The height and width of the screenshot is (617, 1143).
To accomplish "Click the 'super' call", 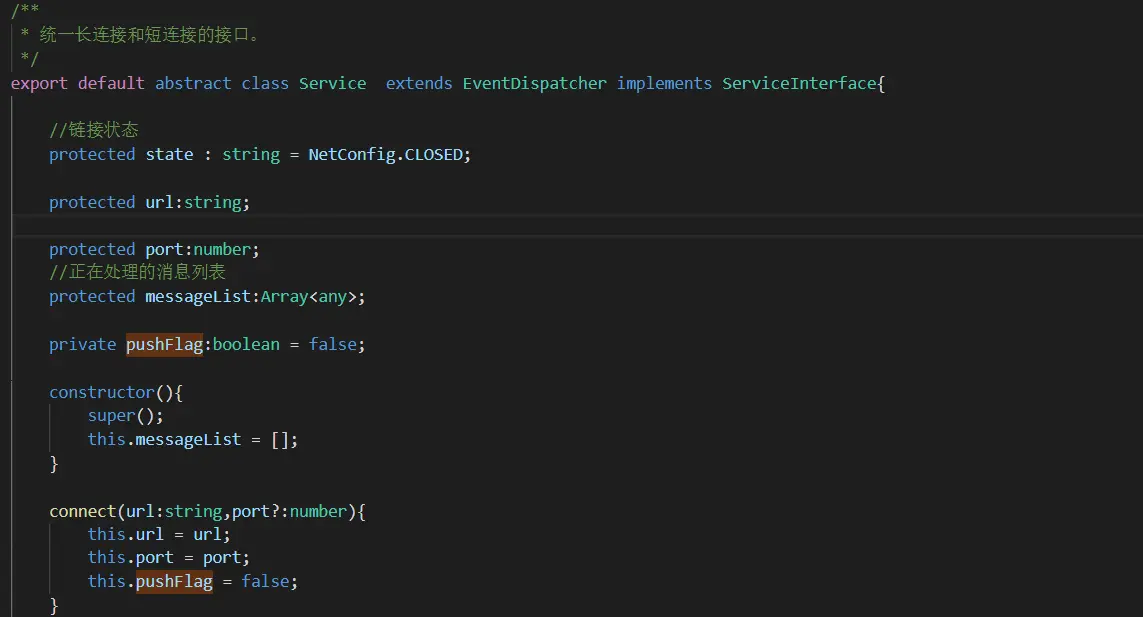I will [x=112, y=416].
